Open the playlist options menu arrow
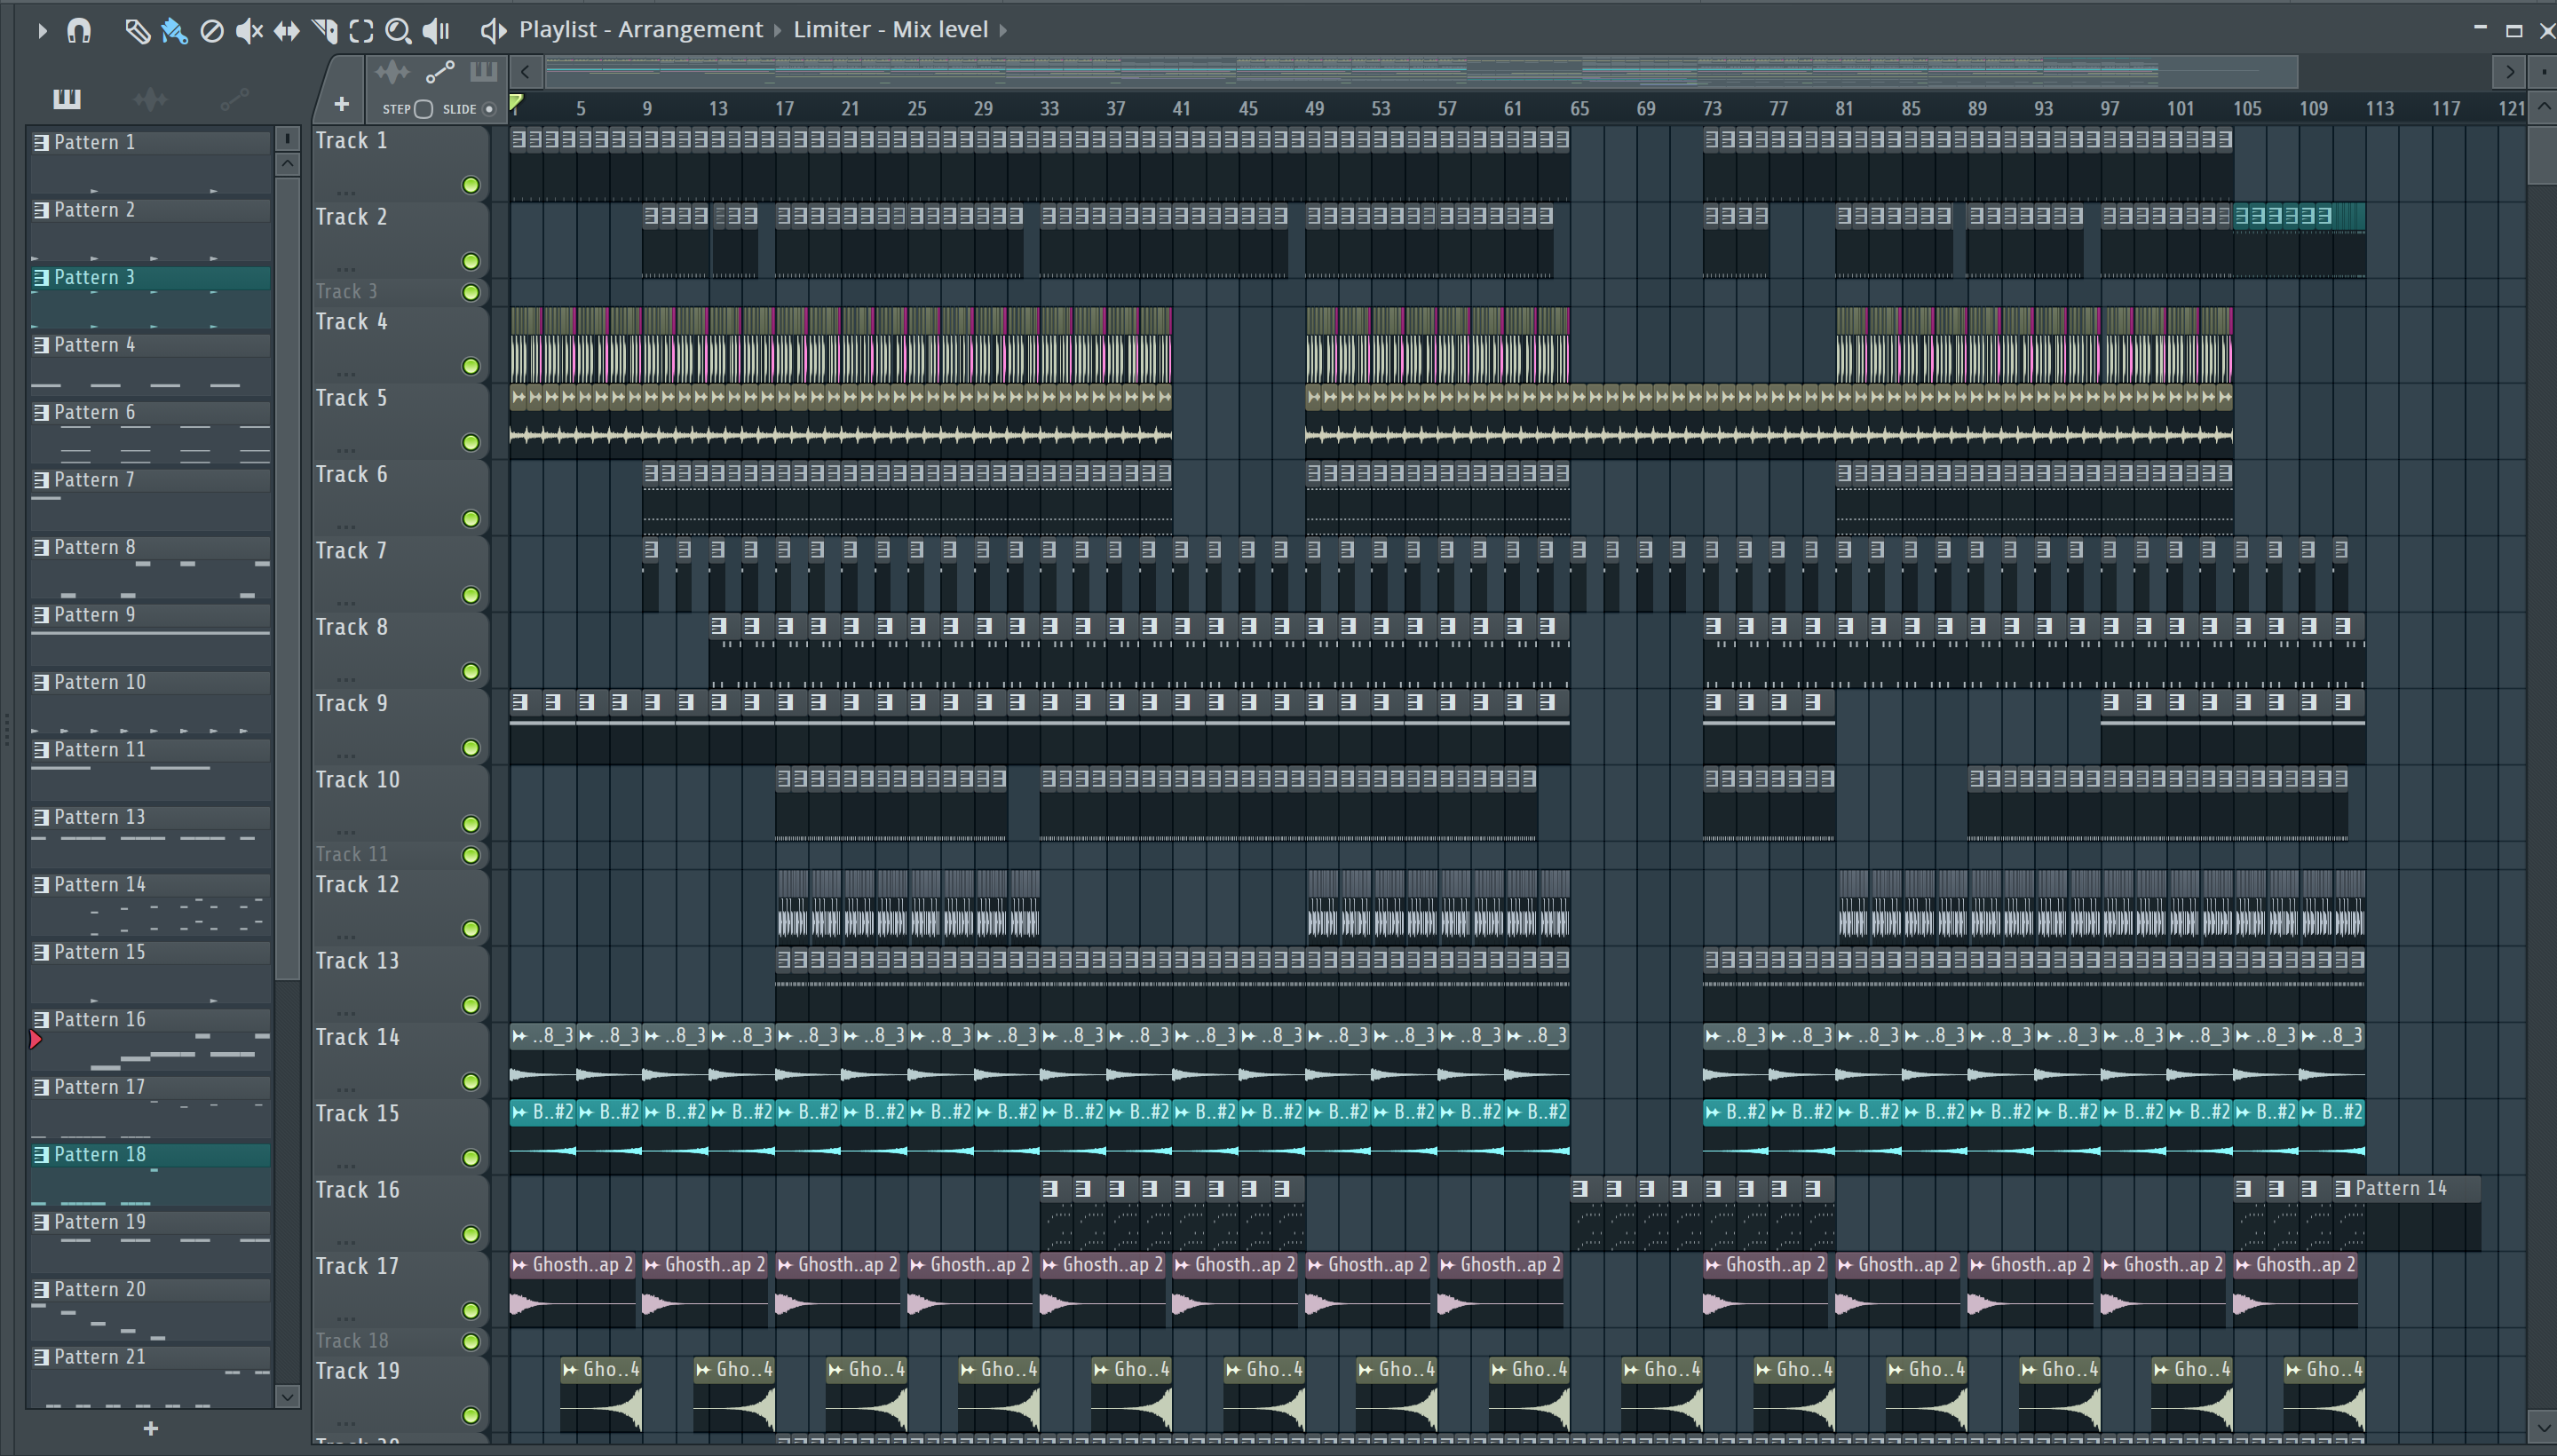Image resolution: width=2557 pixels, height=1456 pixels. pyautogui.click(x=42, y=31)
